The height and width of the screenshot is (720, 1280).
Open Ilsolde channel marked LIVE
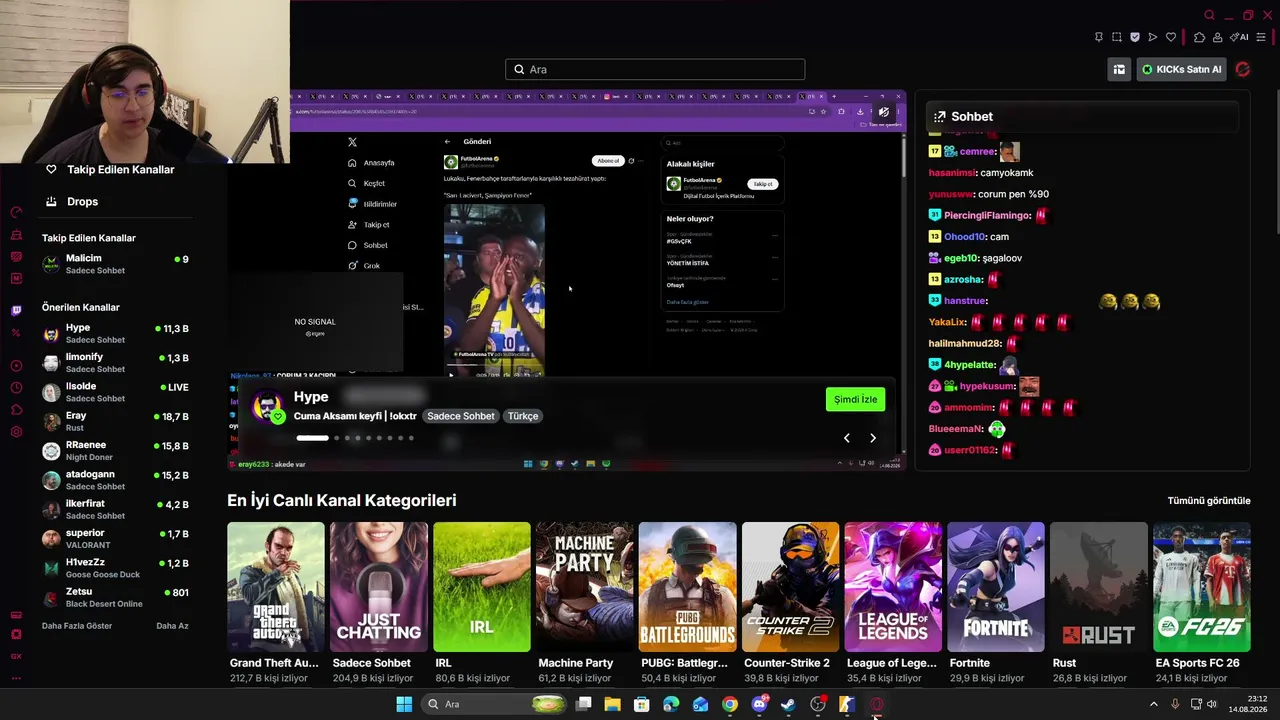tap(115, 392)
